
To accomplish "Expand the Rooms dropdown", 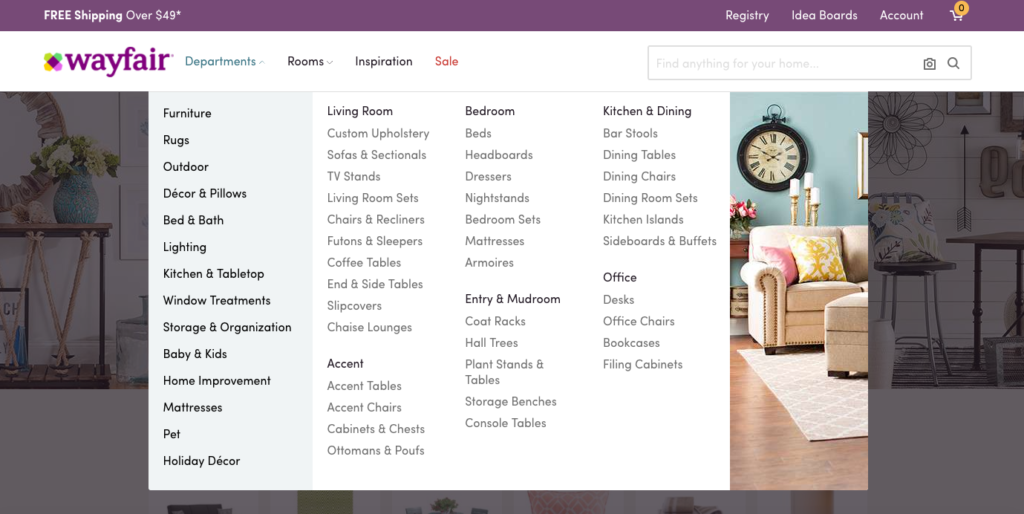I will point(310,61).
